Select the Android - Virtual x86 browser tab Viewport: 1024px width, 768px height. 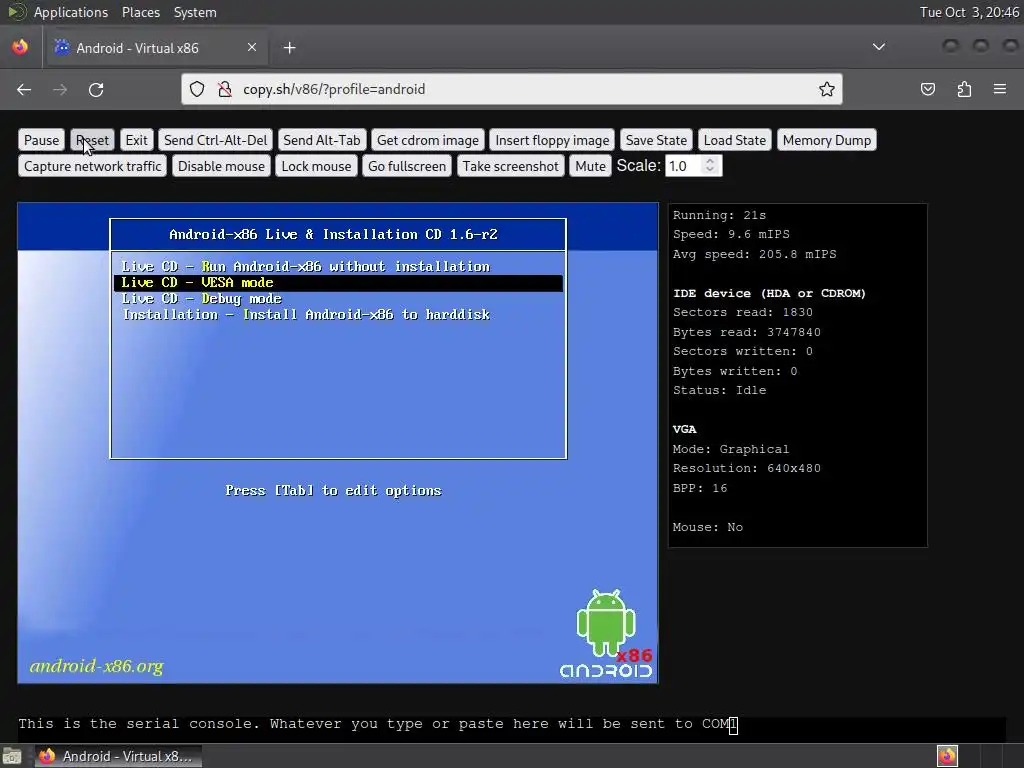click(x=155, y=48)
